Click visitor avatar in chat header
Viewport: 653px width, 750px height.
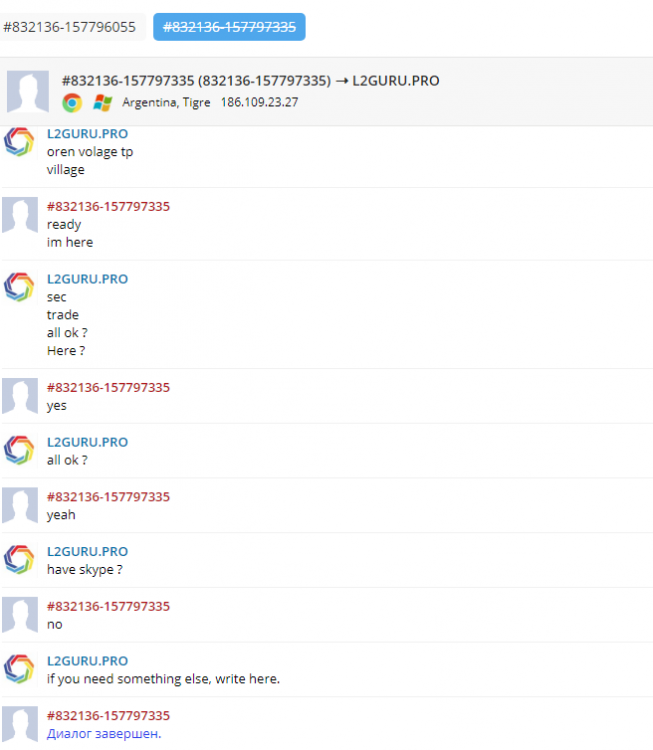(28, 92)
